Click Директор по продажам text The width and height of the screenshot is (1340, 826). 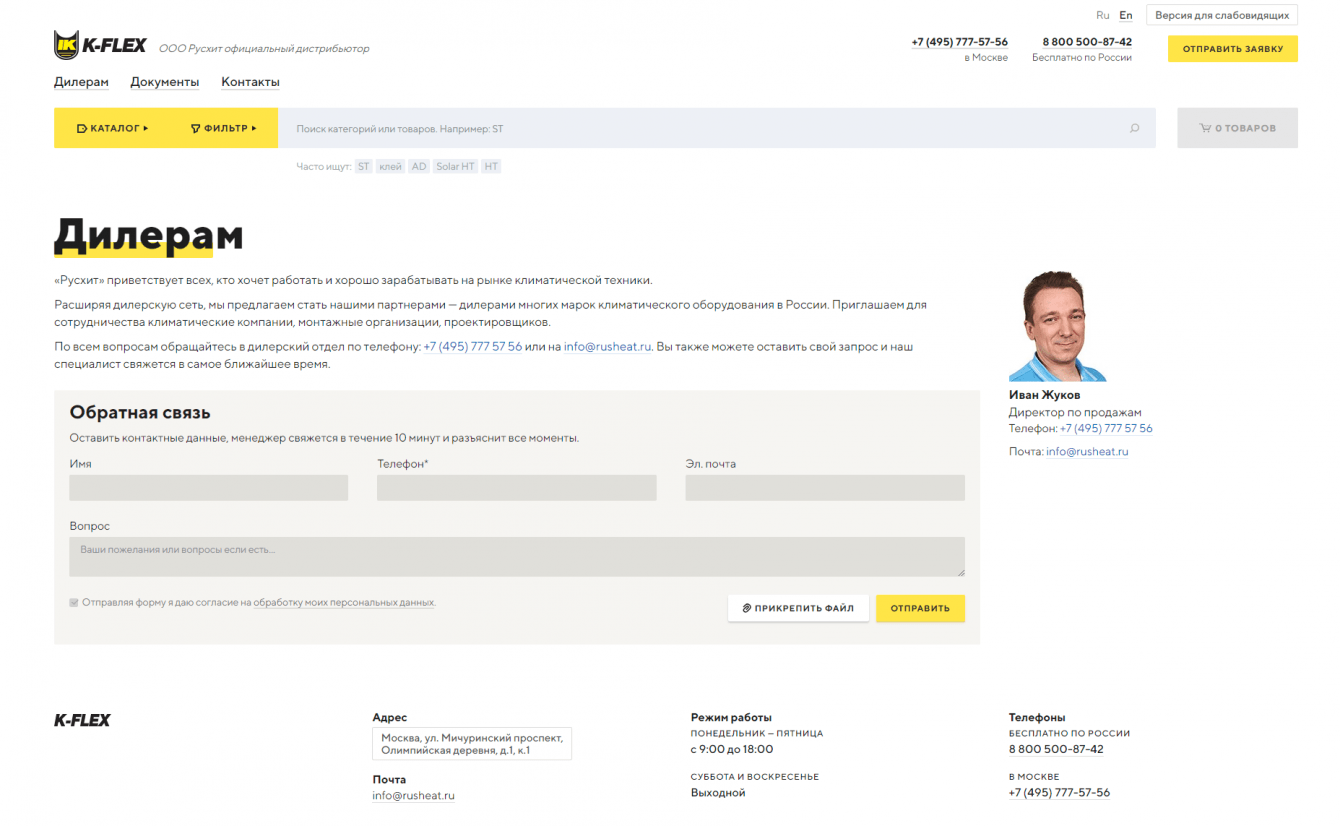click(1075, 412)
